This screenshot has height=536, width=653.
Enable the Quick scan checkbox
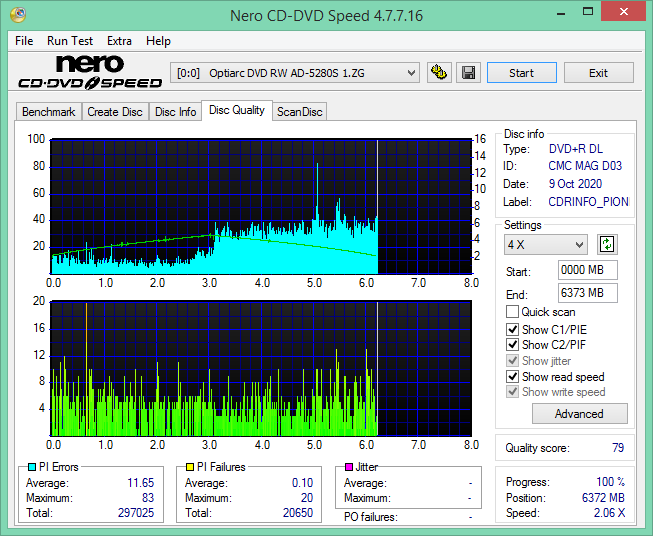click(x=512, y=312)
